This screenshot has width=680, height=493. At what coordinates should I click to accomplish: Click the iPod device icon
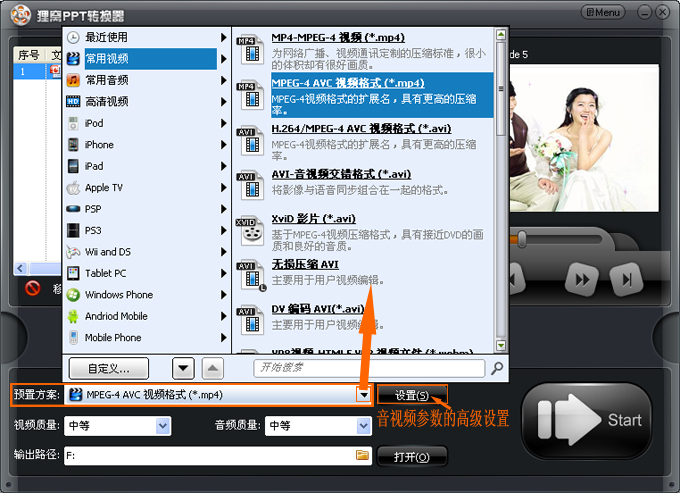pyautogui.click(x=73, y=123)
